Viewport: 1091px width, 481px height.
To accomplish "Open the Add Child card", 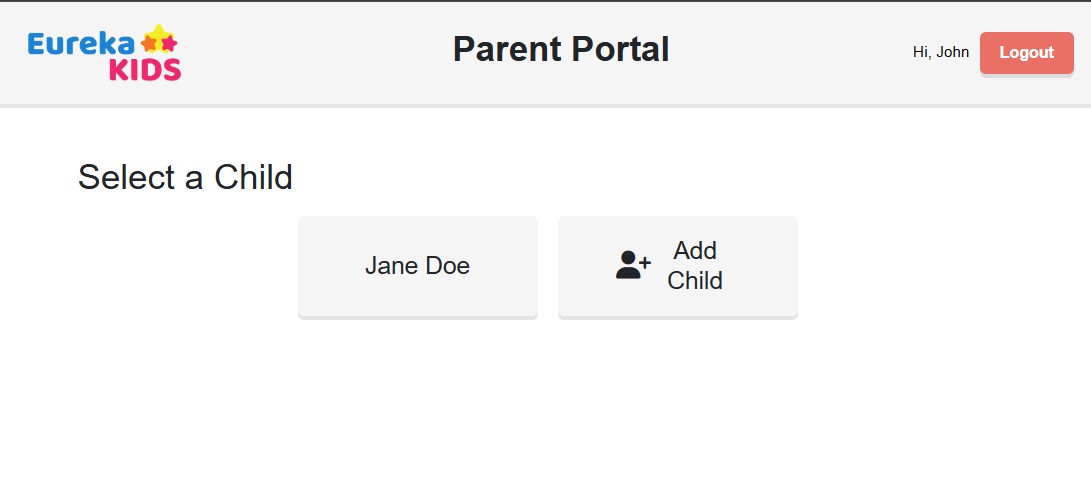I will point(678,267).
